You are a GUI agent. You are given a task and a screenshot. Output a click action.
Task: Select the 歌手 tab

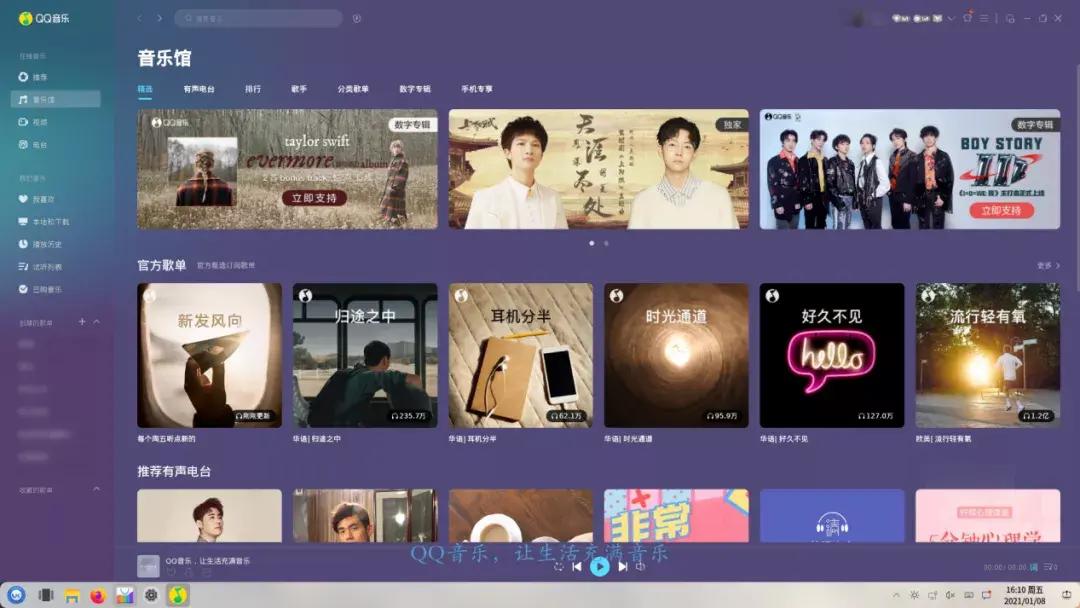pos(299,89)
